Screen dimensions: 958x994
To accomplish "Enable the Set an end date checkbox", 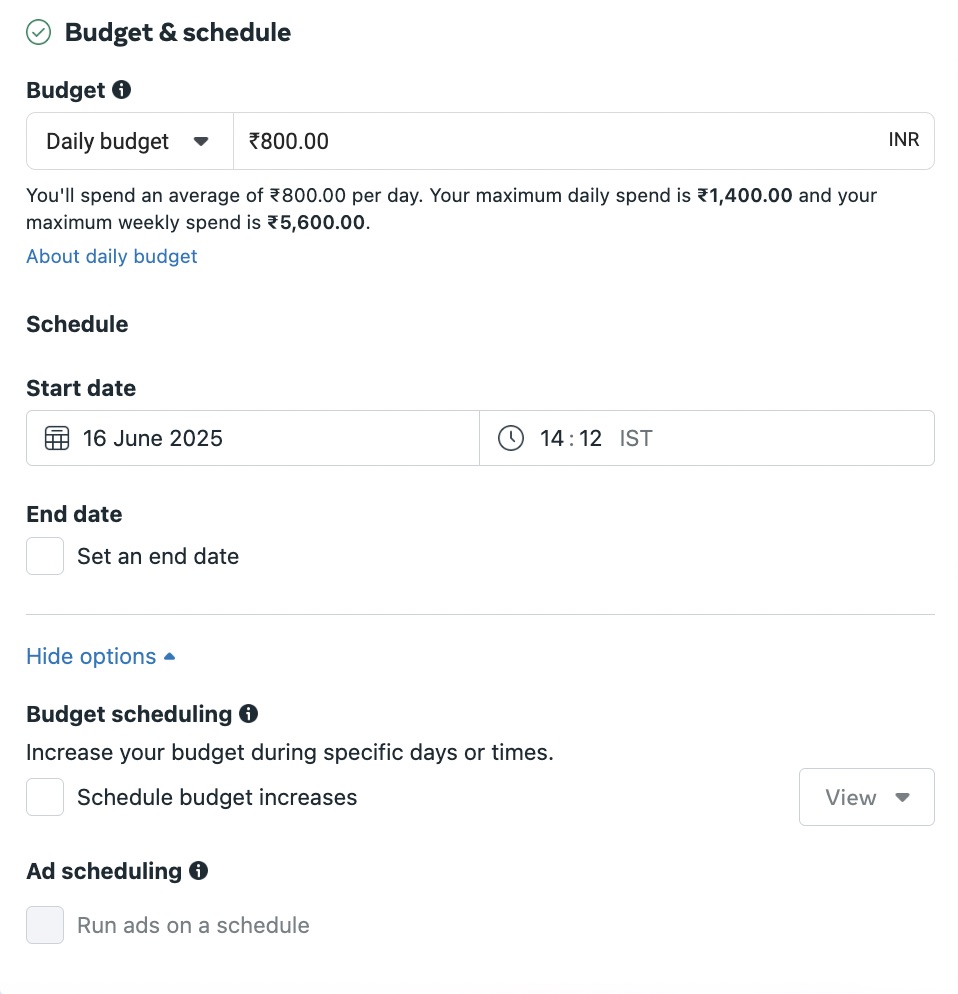I will tap(45, 556).
